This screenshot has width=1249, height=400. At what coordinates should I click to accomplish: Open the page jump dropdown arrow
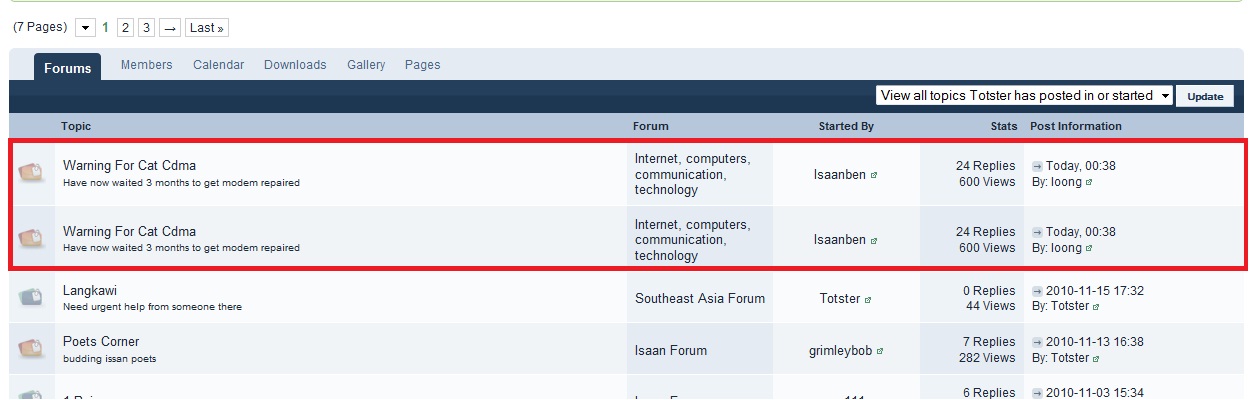pyautogui.click(x=86, y=28)
